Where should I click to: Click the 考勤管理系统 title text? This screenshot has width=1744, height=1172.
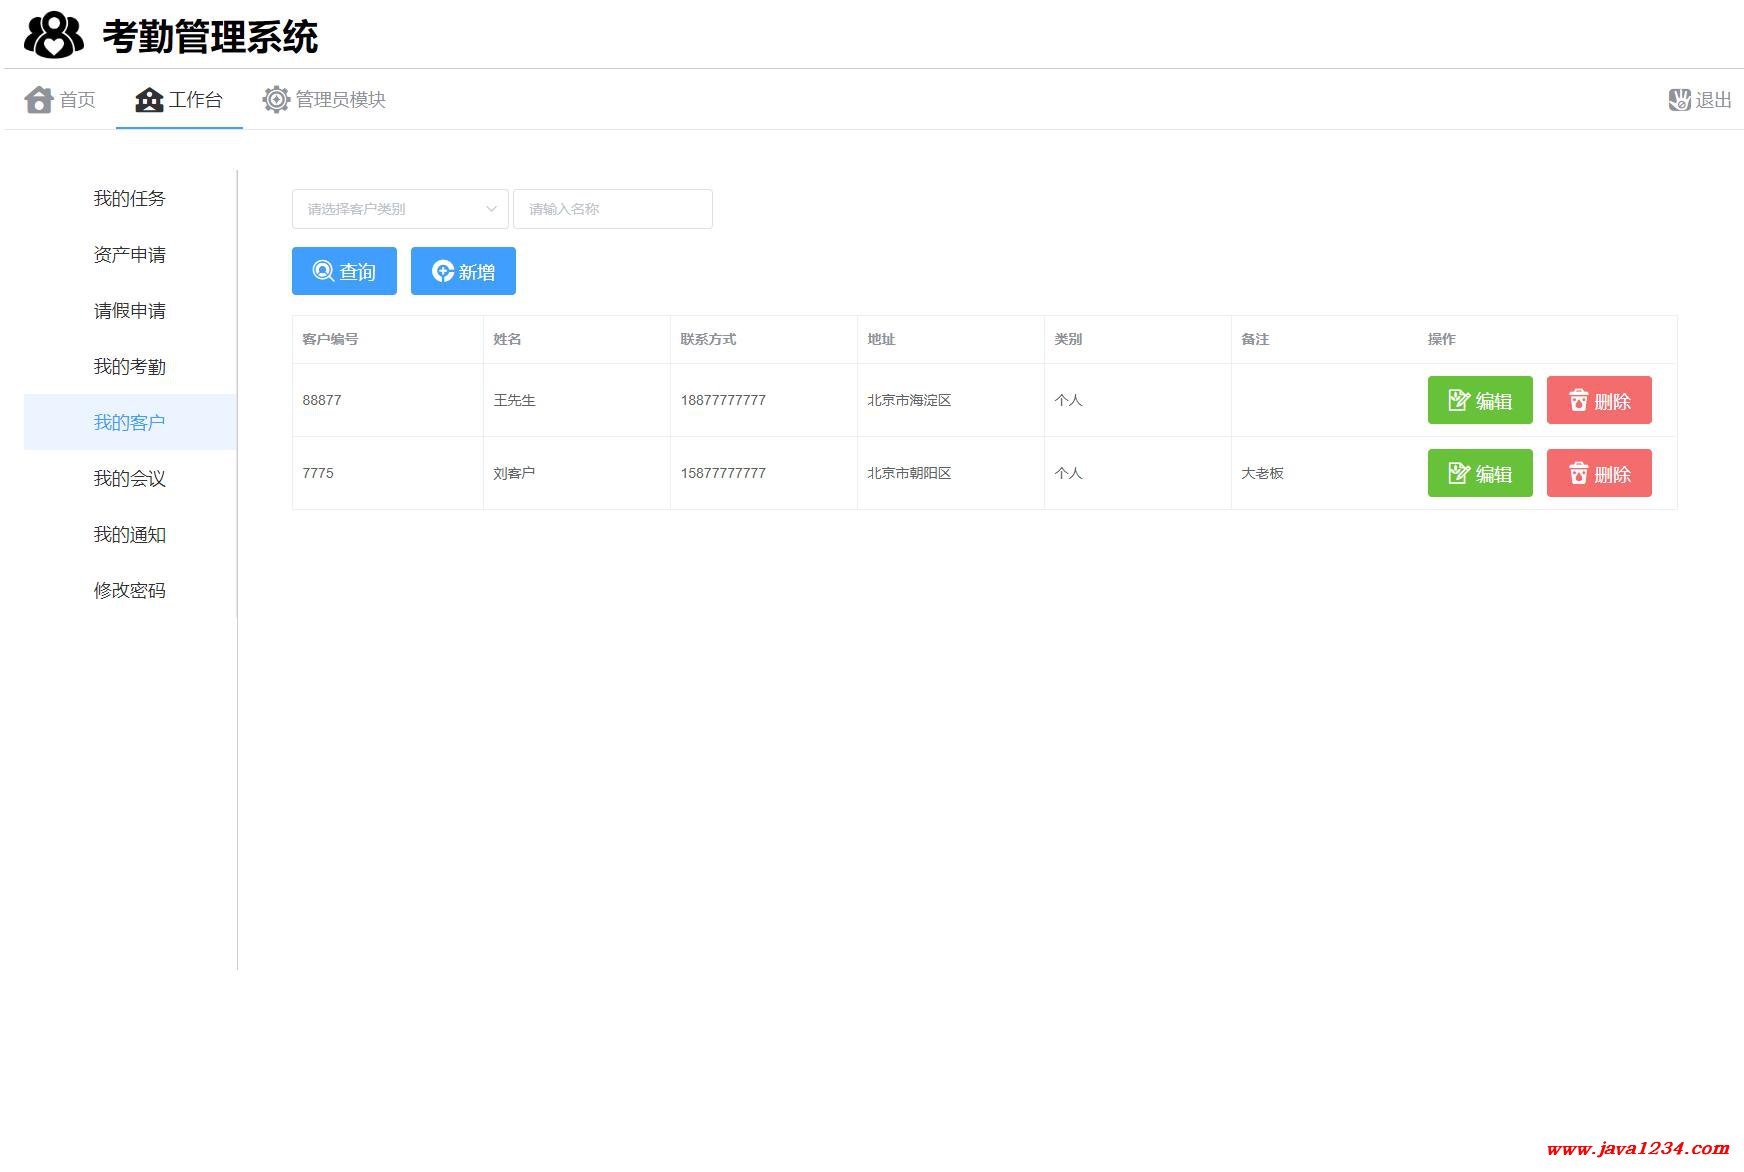(x=210, y=37)
